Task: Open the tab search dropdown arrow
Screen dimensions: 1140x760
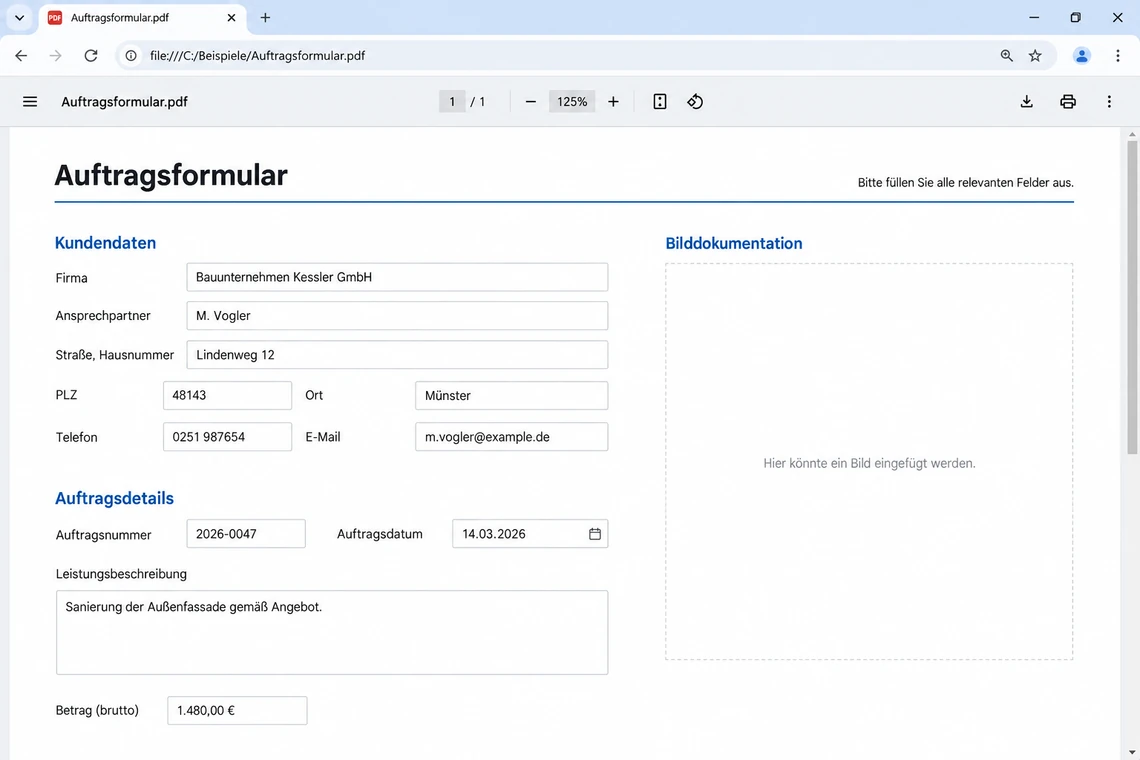Action: pos(20,17)
